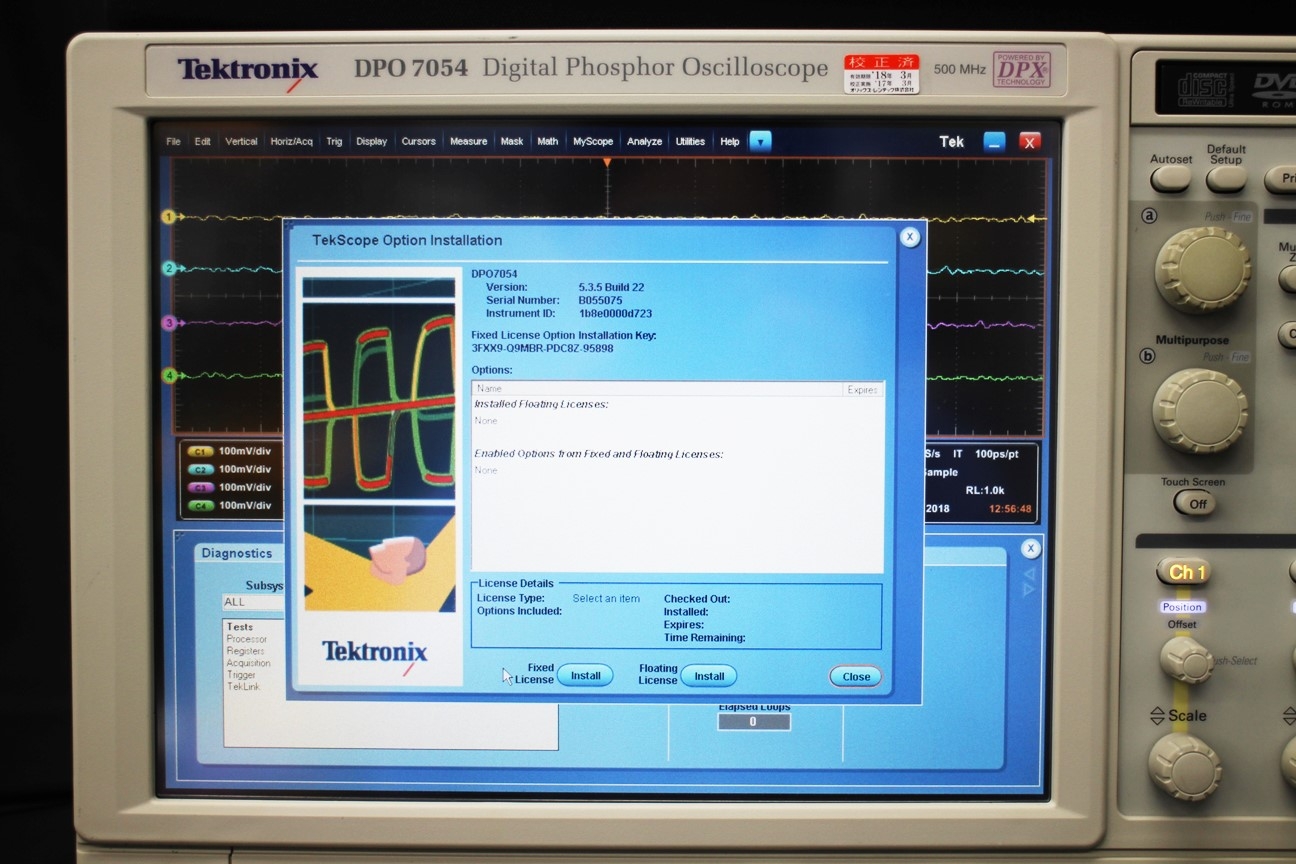1296x864 pixels.
Task: Click the Fixed License Option Installation Key text
Action: click(x=564, y=336)
